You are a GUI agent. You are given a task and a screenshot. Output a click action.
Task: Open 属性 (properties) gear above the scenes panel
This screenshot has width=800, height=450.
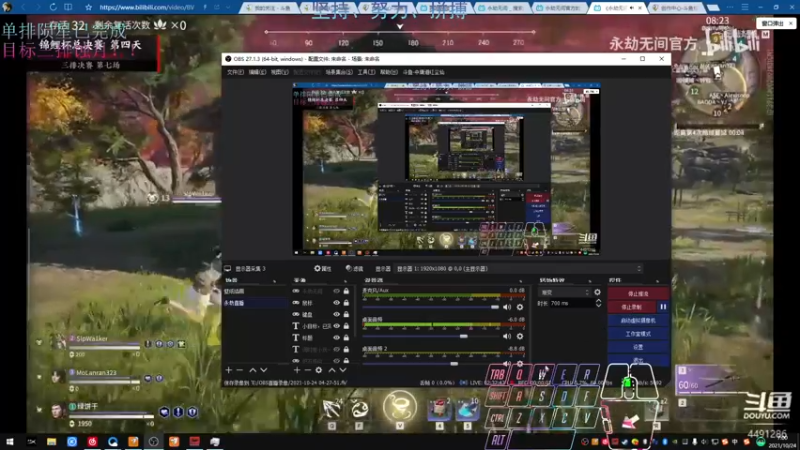(x=322, y=268)
